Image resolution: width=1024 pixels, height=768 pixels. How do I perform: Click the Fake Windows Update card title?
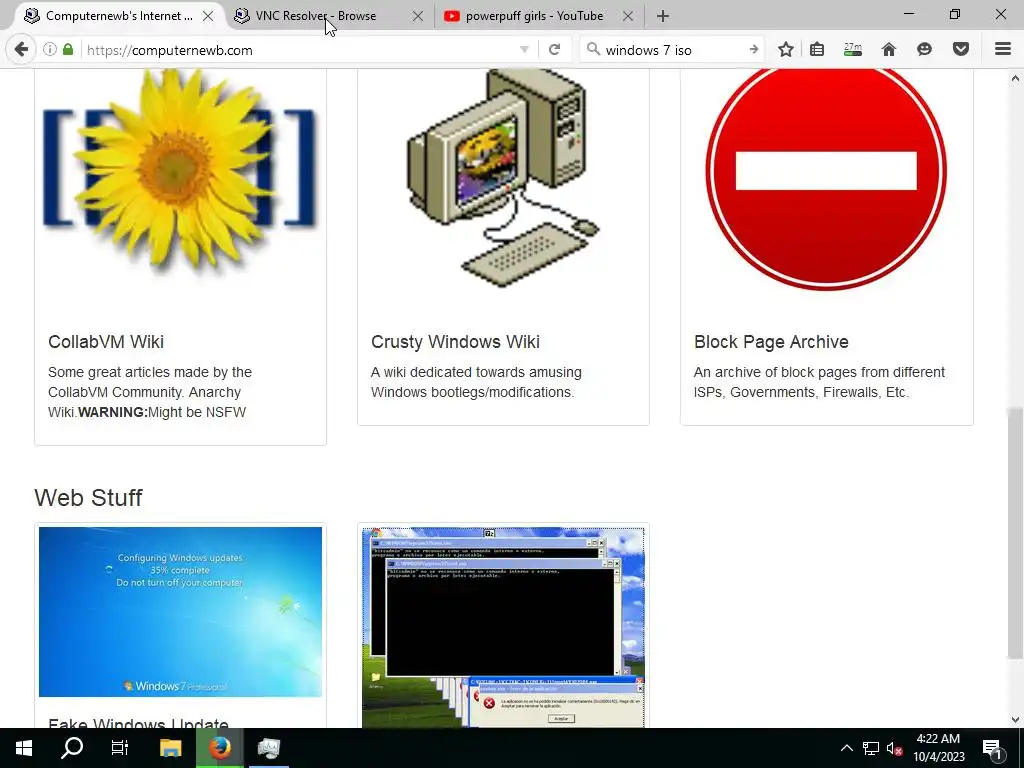click(x=138, y=722)
